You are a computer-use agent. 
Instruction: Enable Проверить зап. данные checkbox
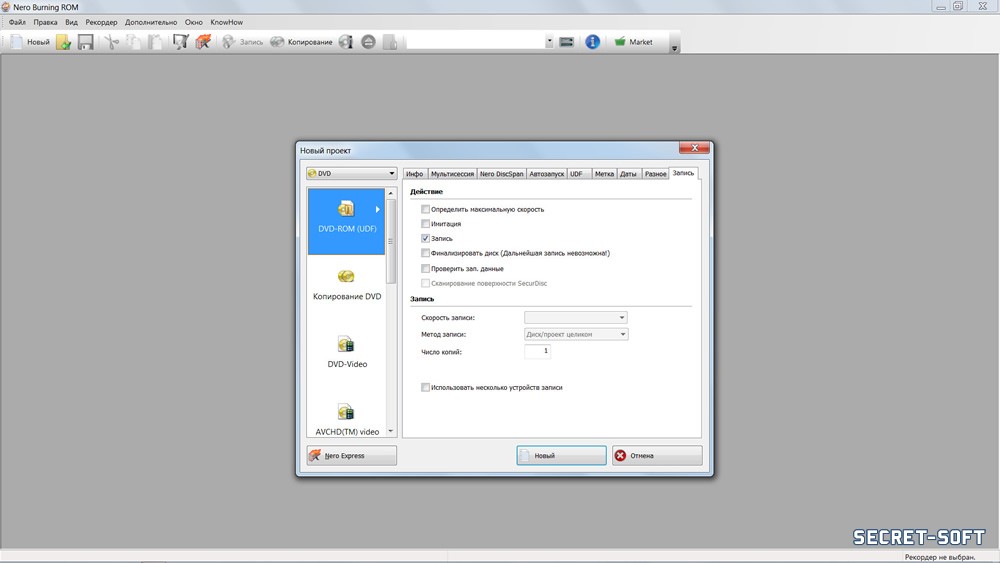425,268
